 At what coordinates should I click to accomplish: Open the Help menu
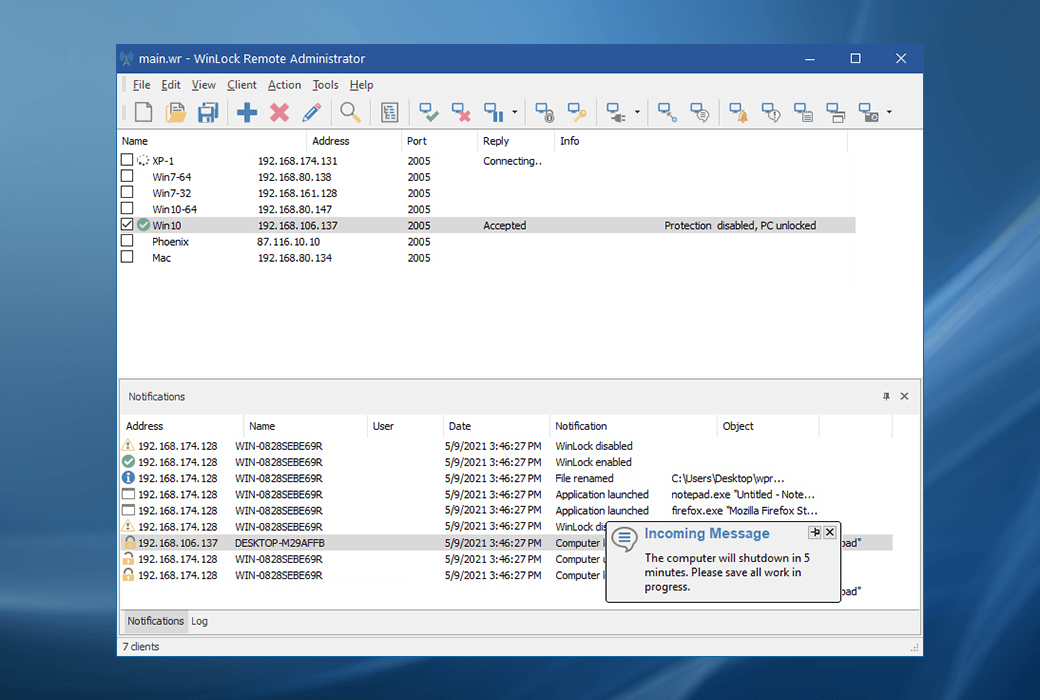tap(361, 85)
